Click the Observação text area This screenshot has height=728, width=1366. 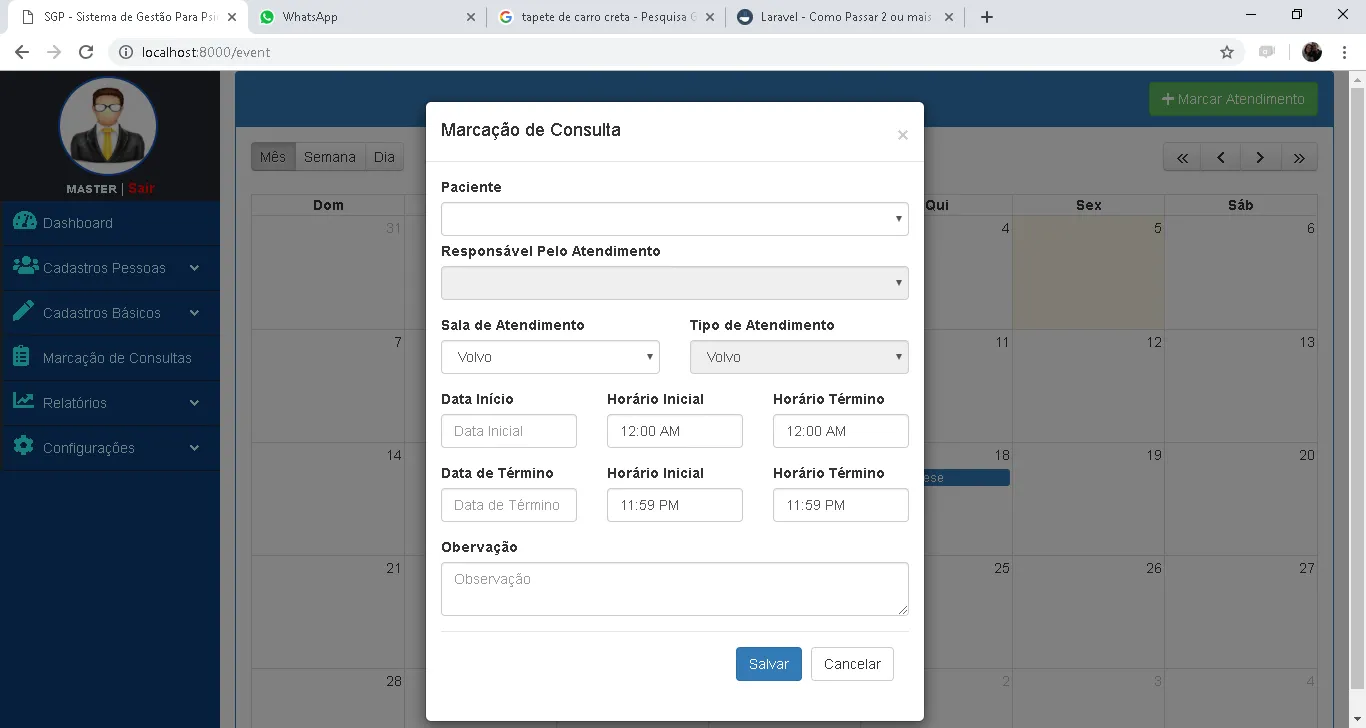(674, 588)
